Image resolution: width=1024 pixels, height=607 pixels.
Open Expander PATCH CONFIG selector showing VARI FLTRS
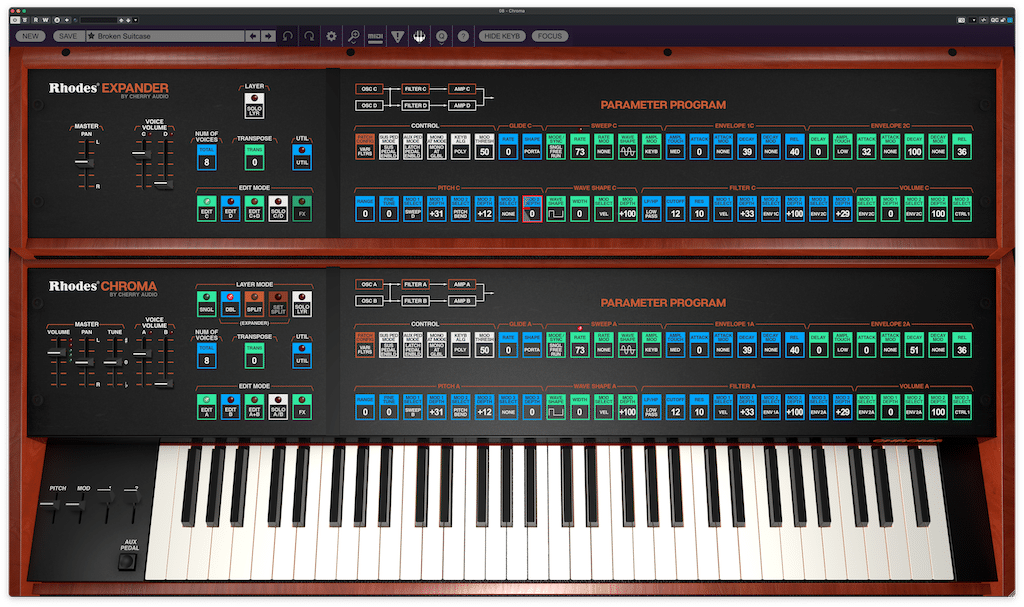(365, 147)
